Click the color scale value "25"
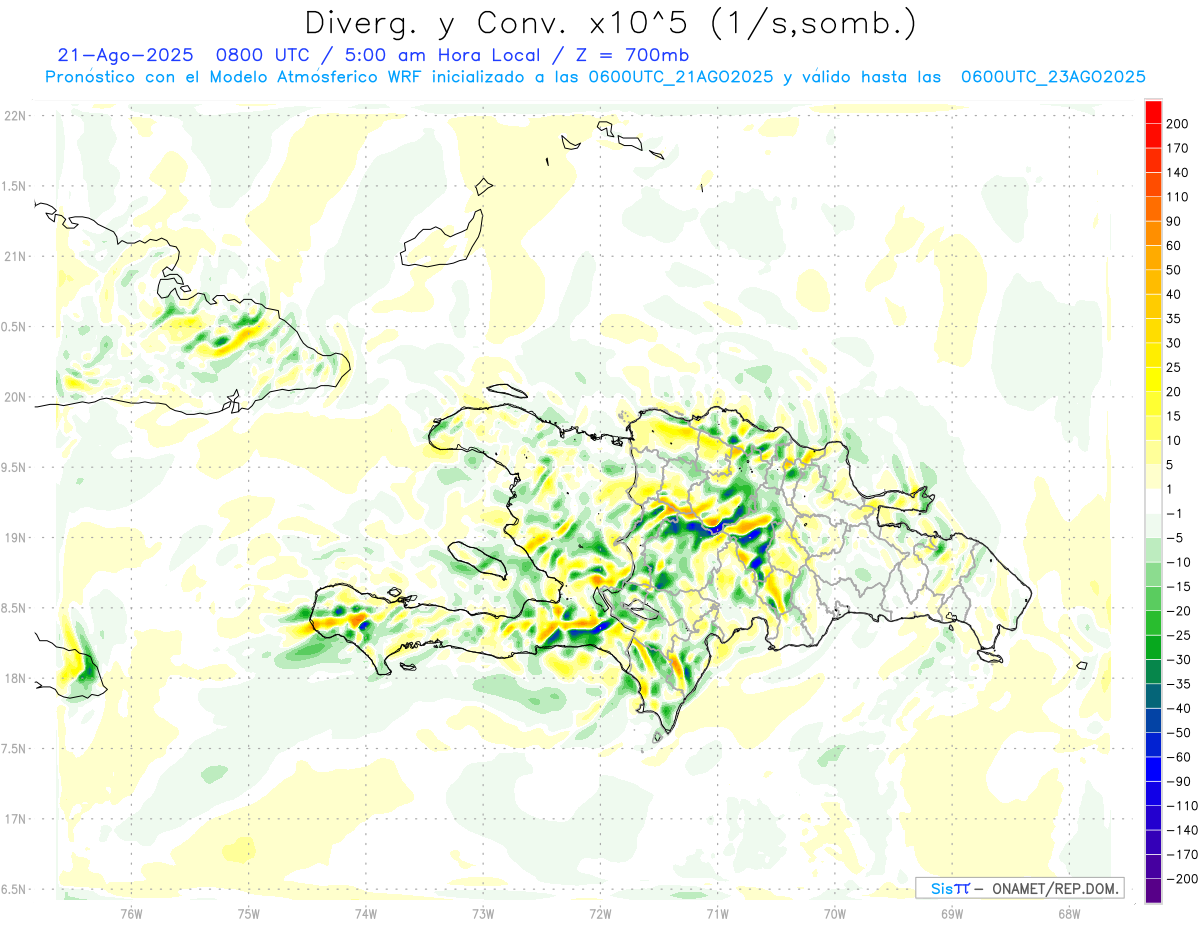Image resolution: width=1200 pixels, height=927 pixels. [1175, 368]
